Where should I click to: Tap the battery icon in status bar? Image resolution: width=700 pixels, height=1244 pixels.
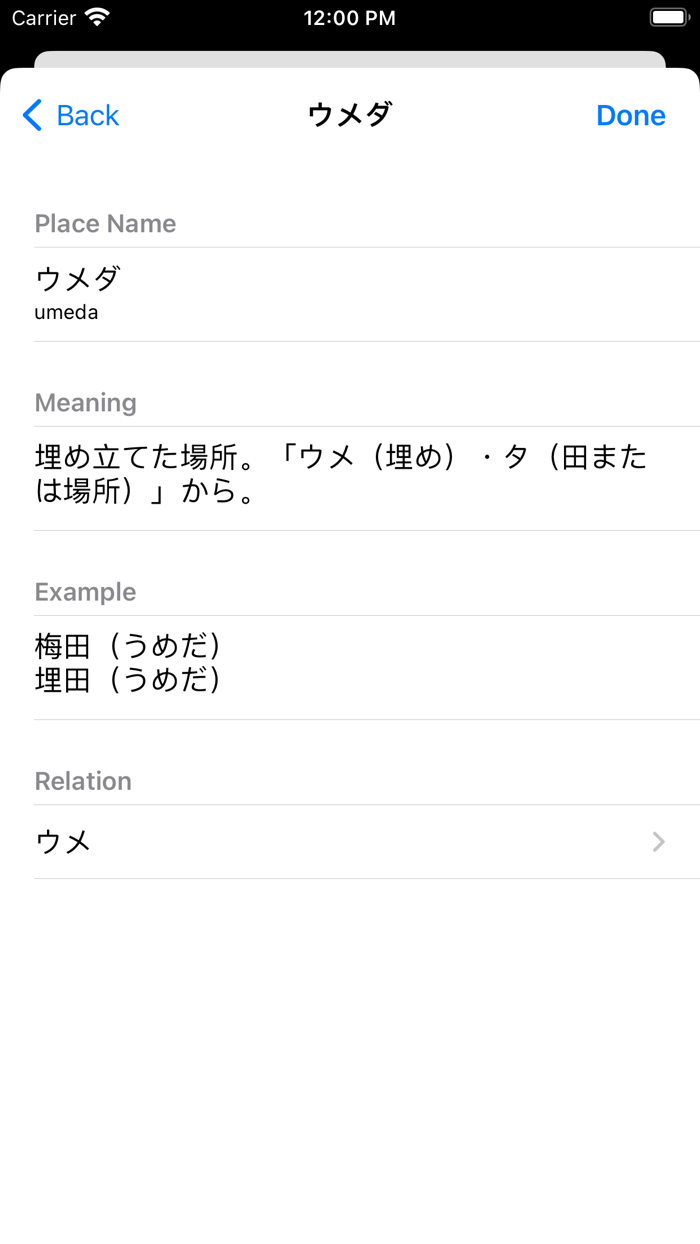point(668,17)
